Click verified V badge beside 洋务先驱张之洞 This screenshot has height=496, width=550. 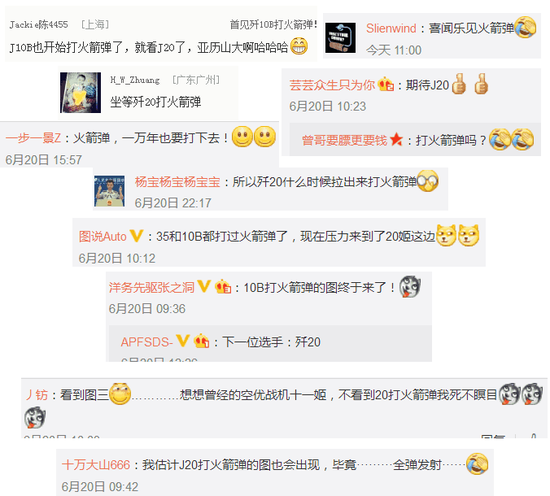(x=204, y=287)
